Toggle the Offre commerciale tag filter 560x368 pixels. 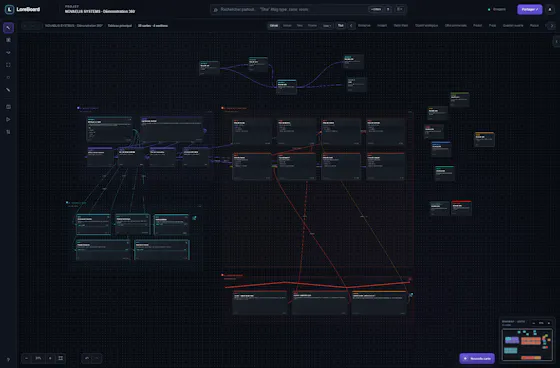tap(455, 26)
